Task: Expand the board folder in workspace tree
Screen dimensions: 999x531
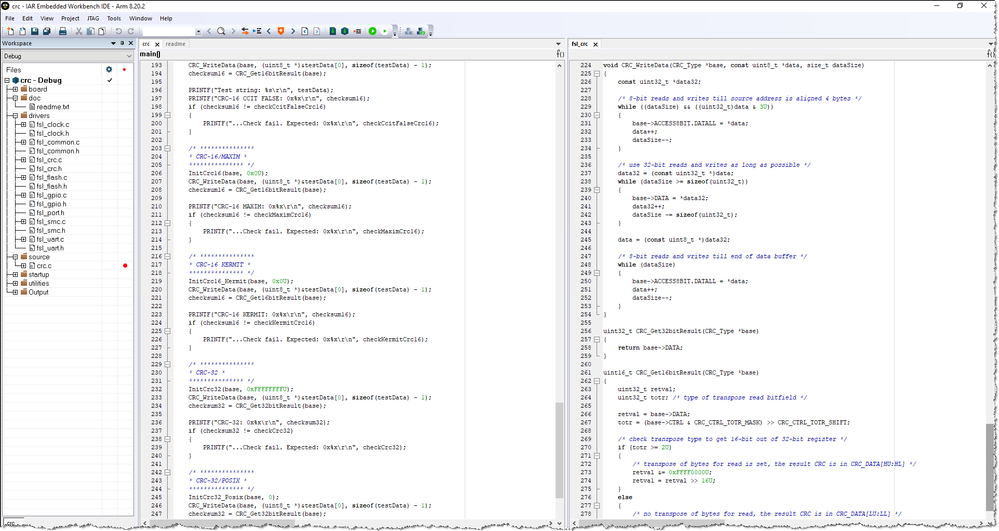Action: (x=14, y=89)
